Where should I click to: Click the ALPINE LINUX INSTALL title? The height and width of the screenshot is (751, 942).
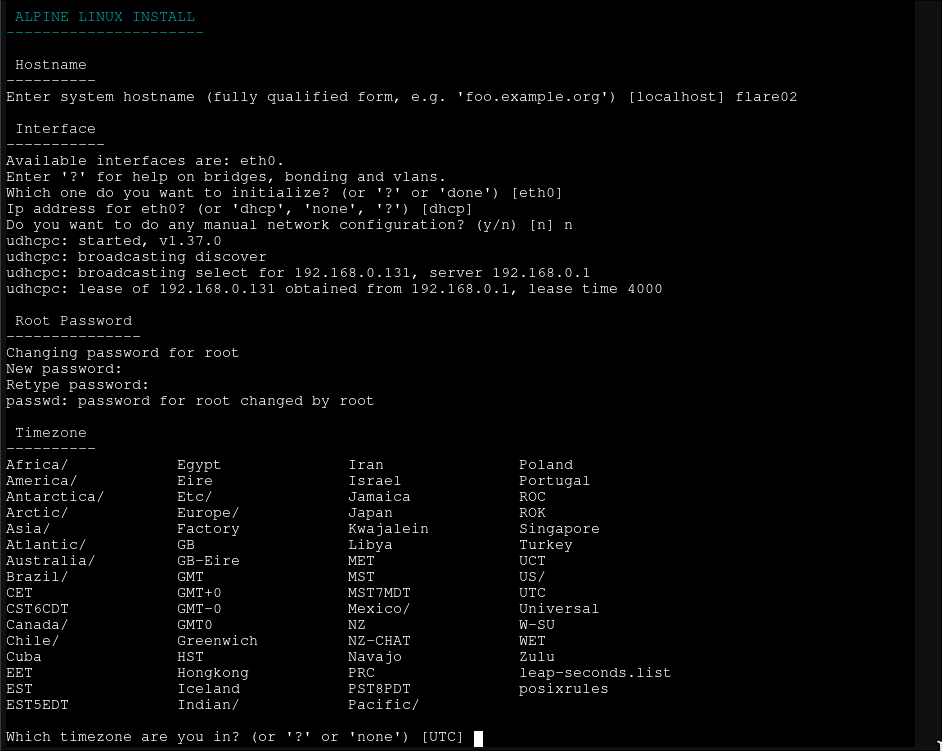point(105,17)
